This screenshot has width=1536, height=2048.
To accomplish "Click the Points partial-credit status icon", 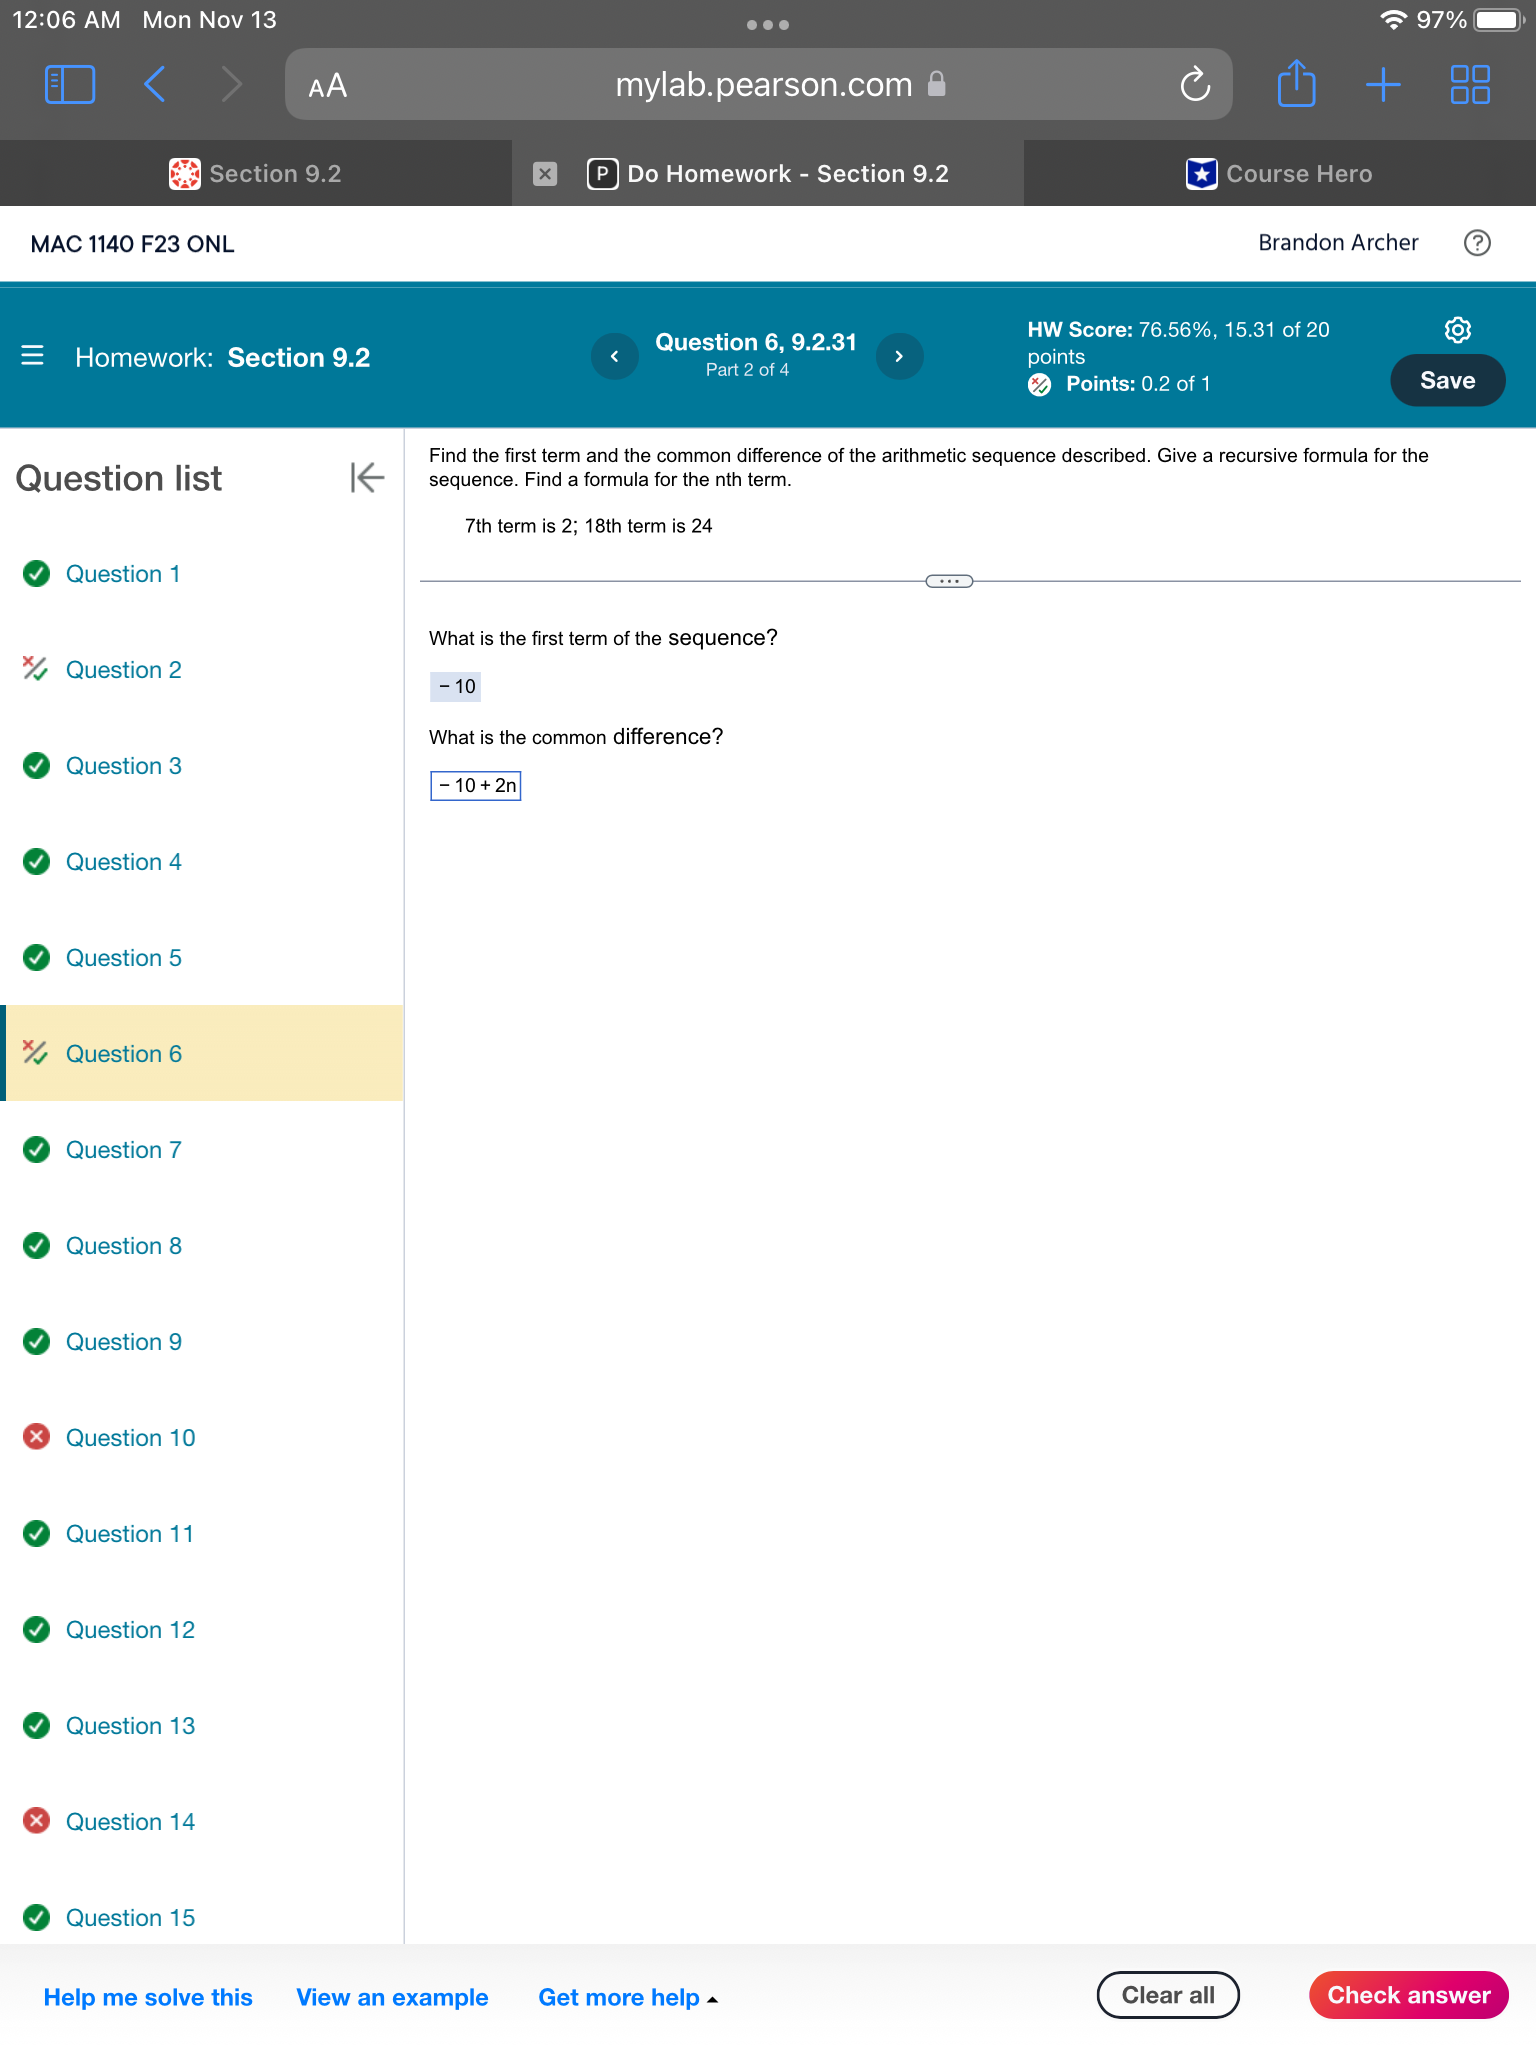I will pos(1040,385).
